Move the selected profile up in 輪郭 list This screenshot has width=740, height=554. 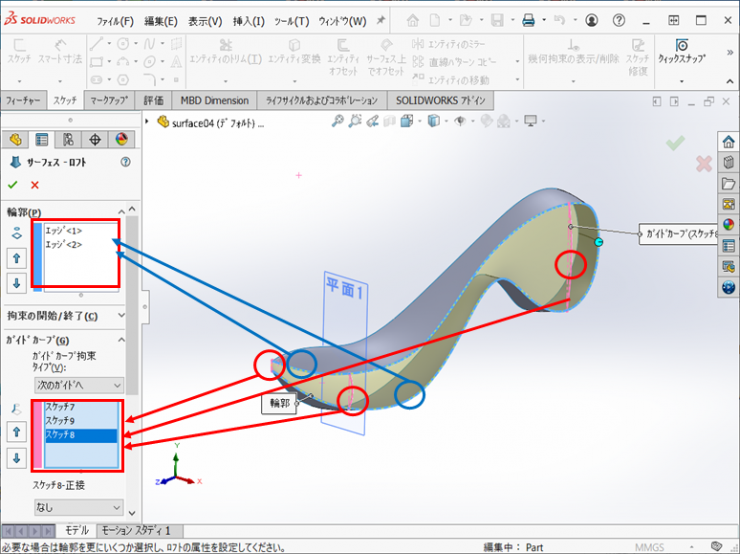pyautogui.click(x=17, y=258)
